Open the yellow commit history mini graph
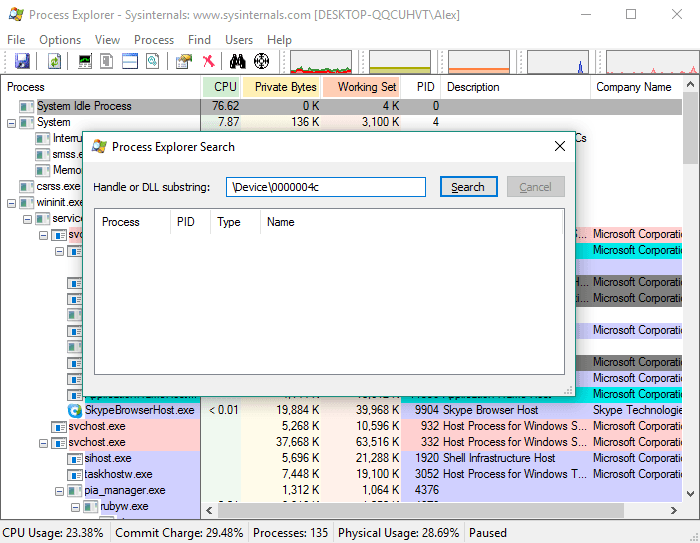Viewport: 700px width, 543px height. click(x=400, y=62)
